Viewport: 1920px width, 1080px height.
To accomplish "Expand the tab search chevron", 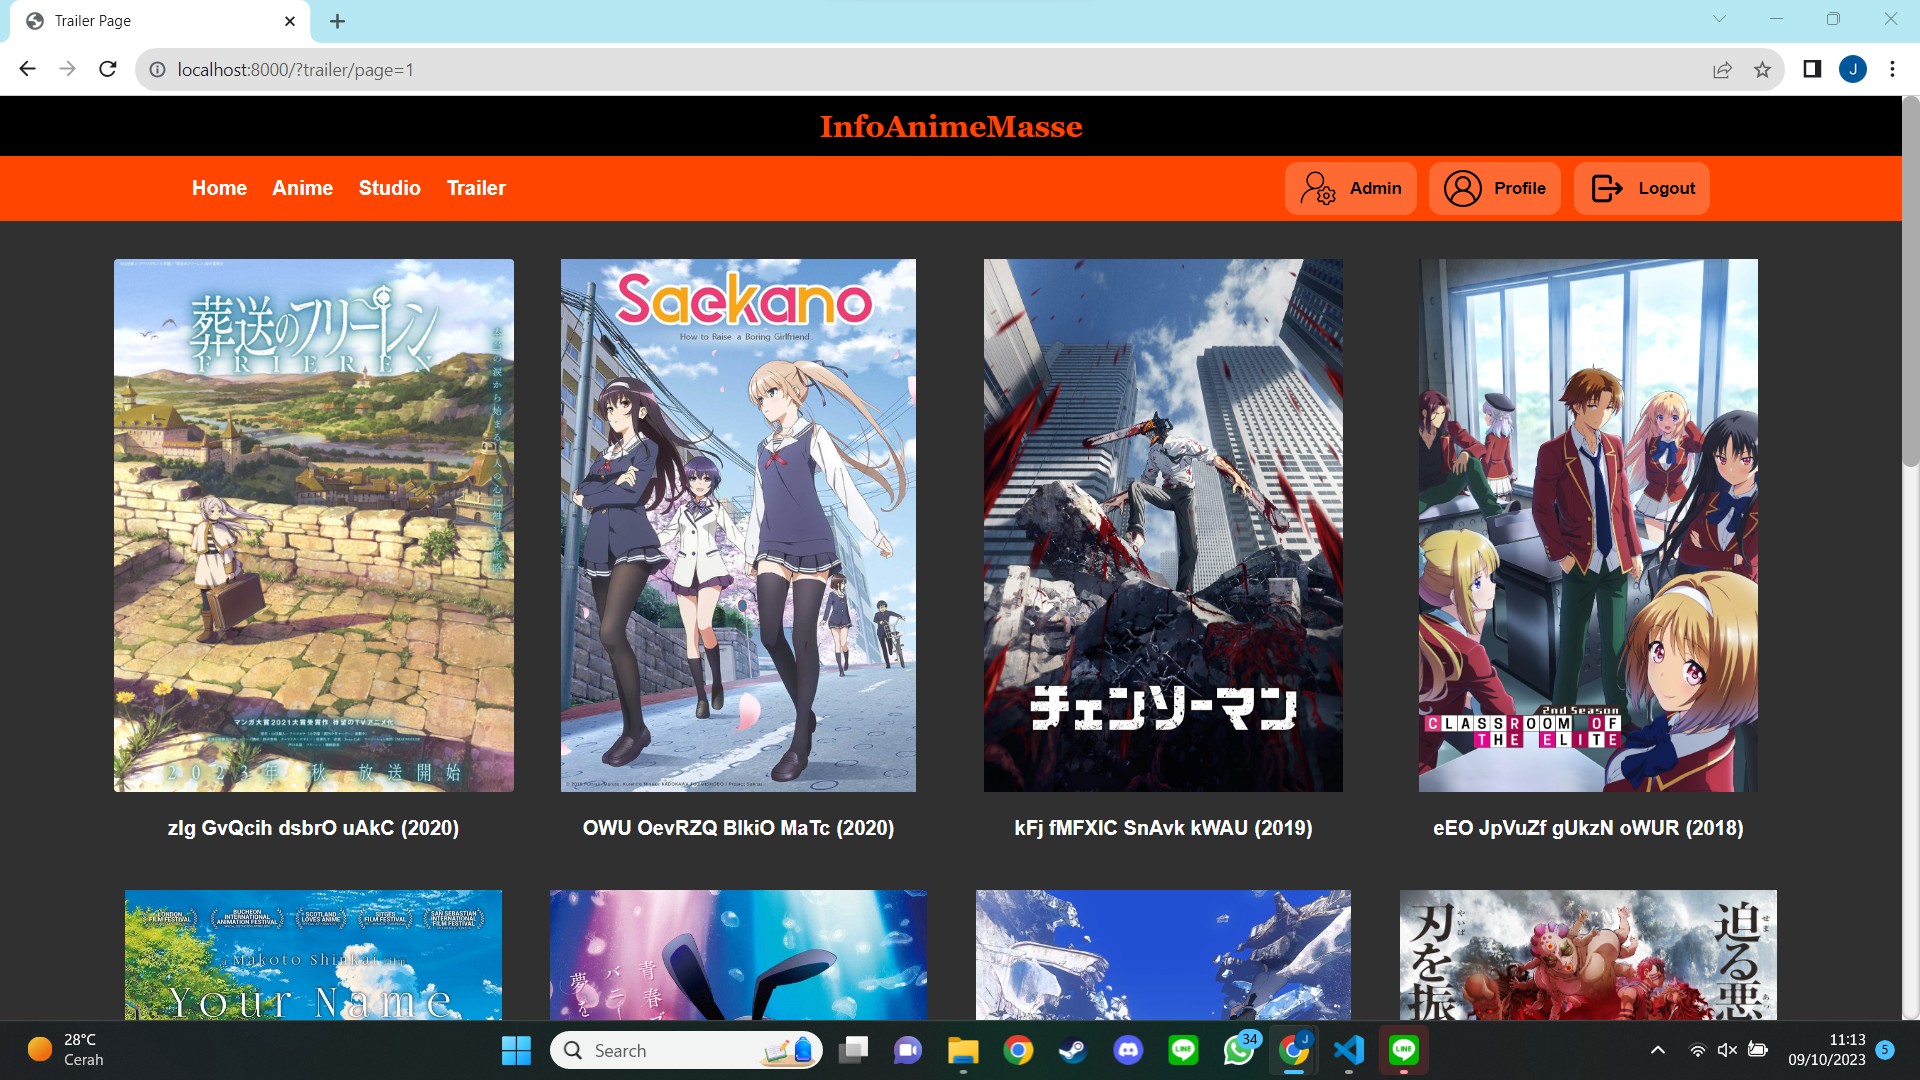I will (x=1719, y=19).
